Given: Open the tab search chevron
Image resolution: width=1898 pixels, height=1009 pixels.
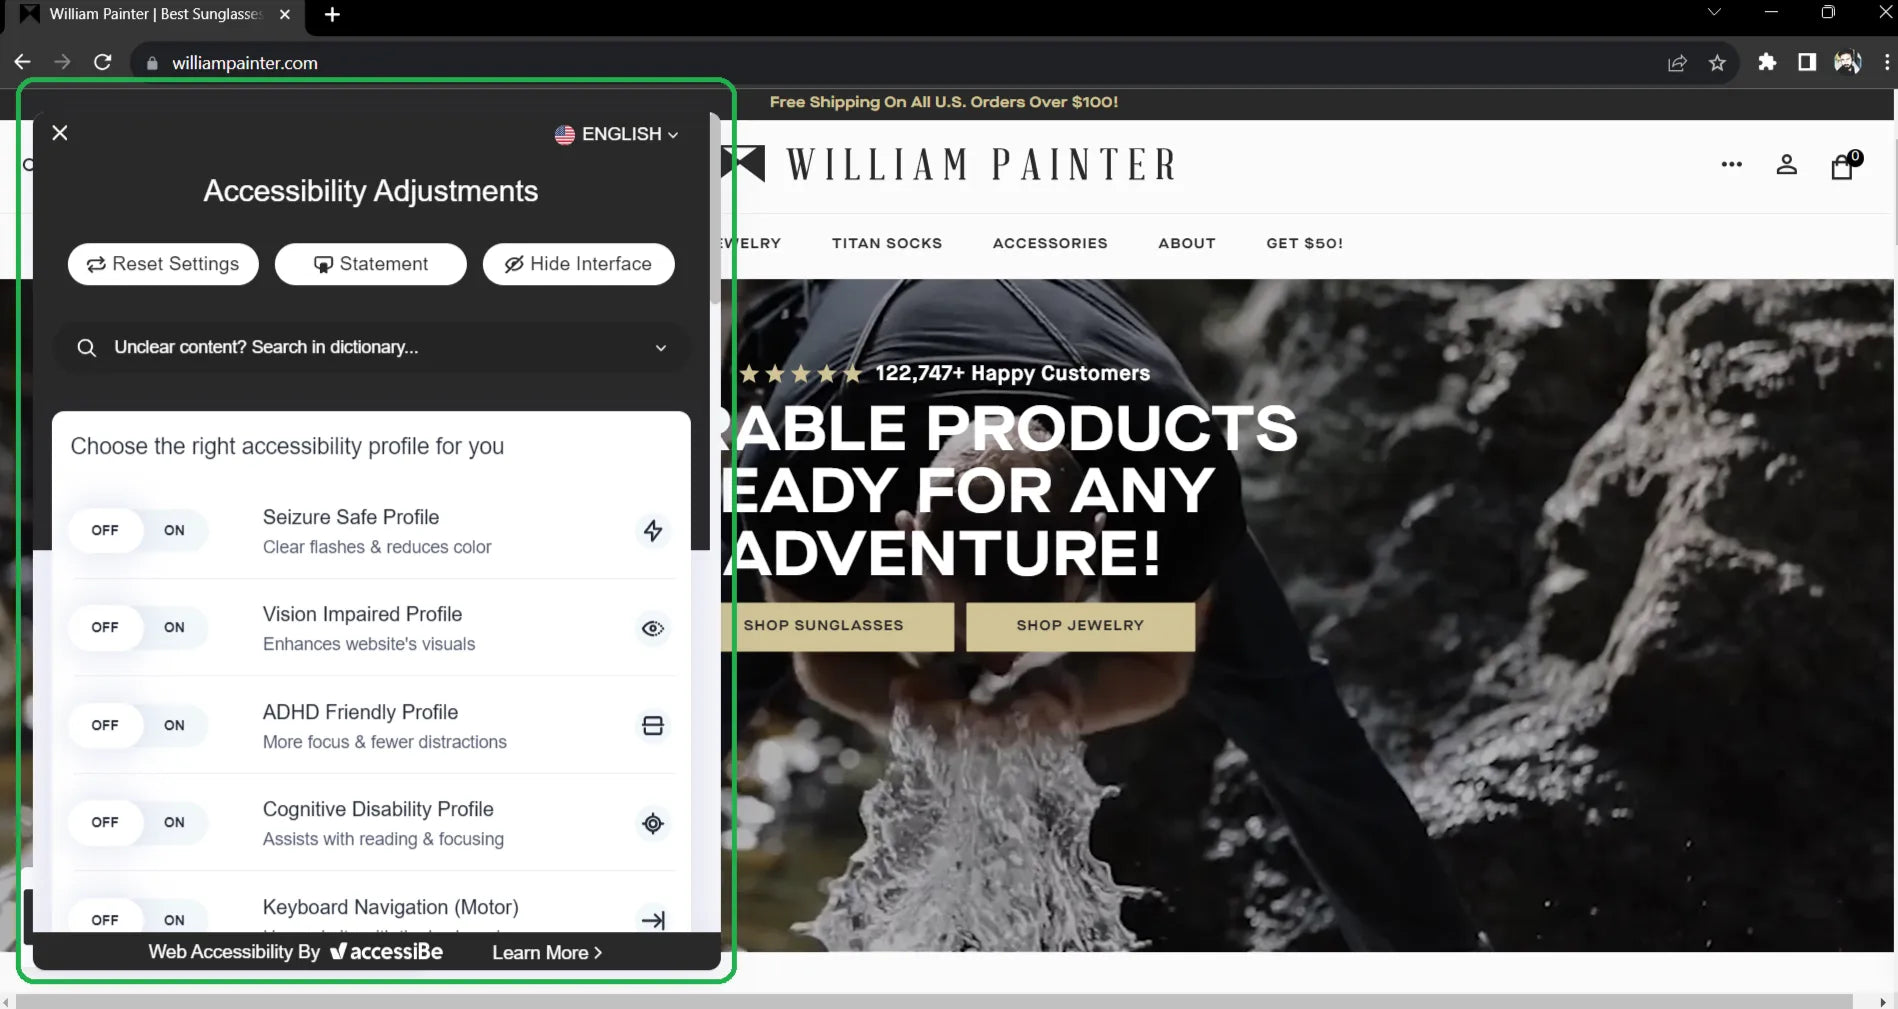Looking at the screenshot, I should pos(1714,12).
